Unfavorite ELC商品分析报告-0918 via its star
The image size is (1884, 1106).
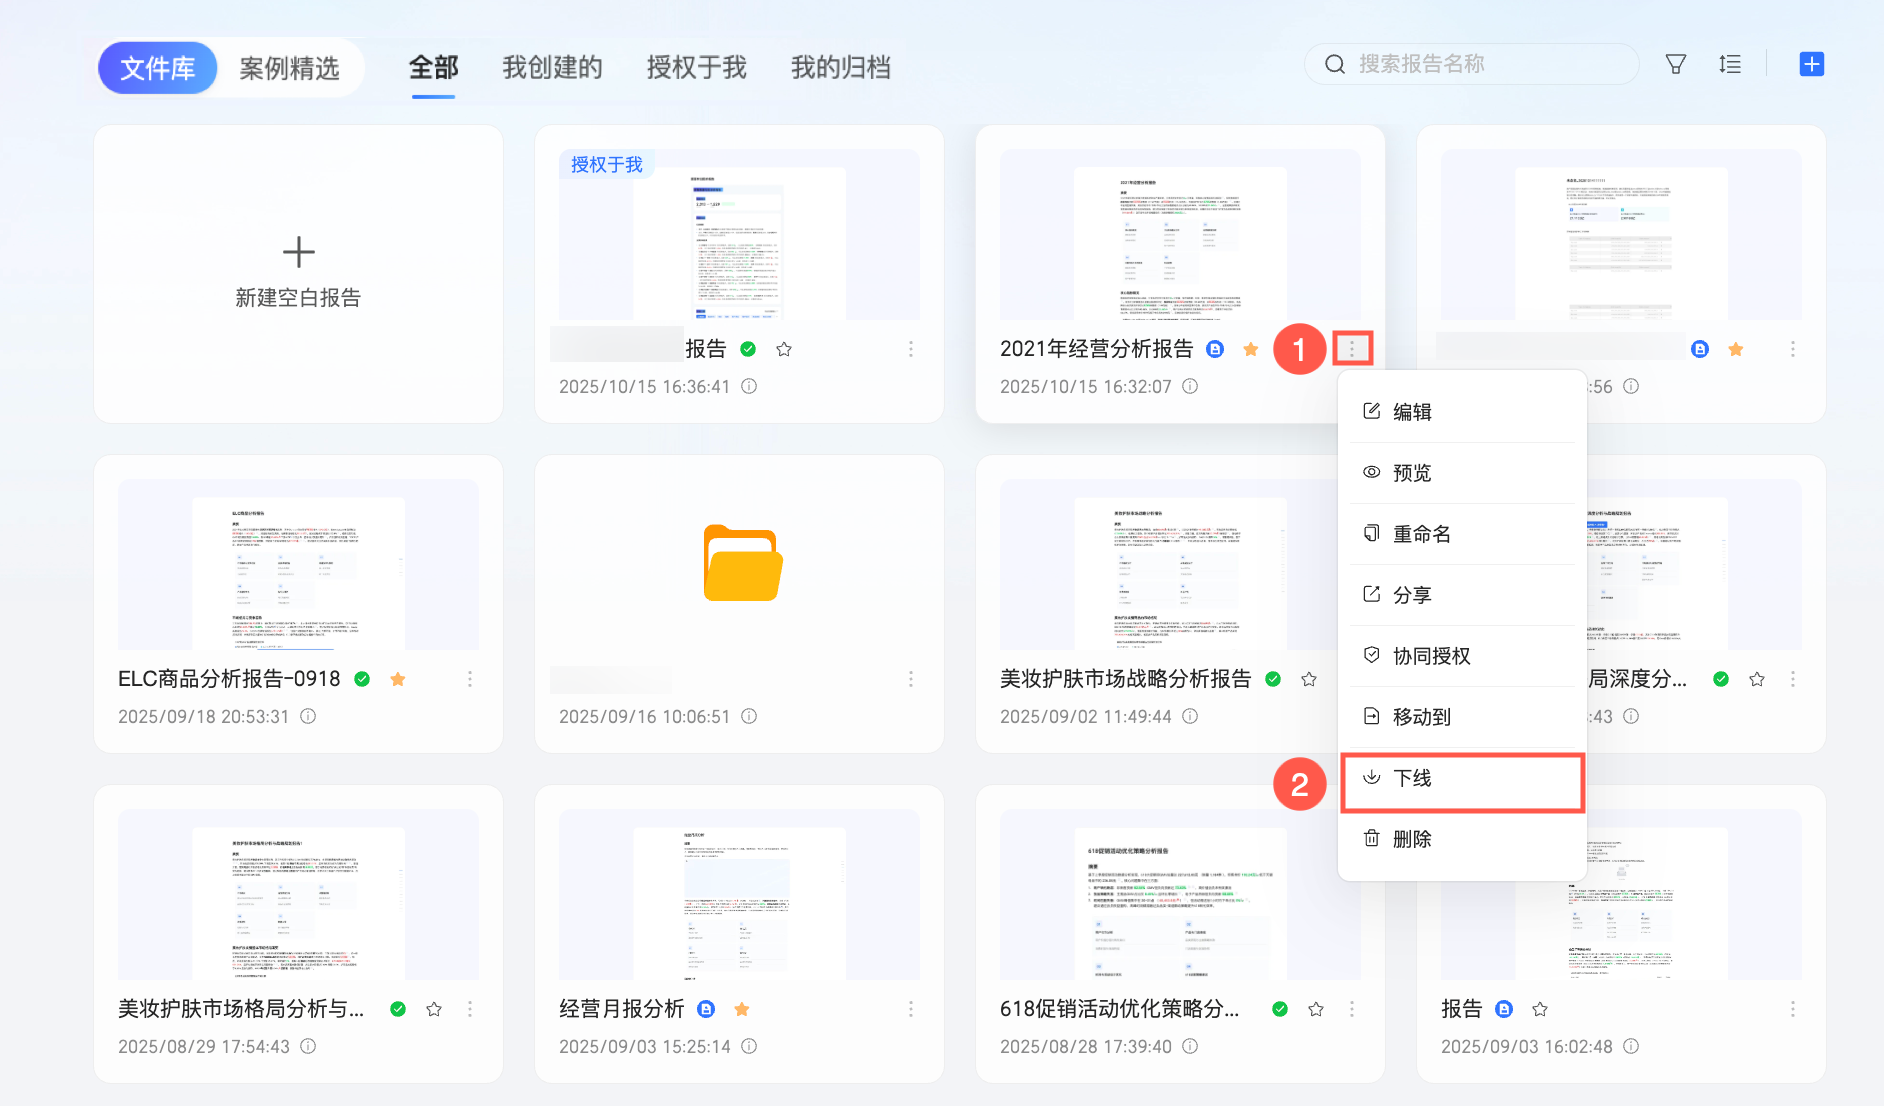pyautogui.click(x=398, y=679)
